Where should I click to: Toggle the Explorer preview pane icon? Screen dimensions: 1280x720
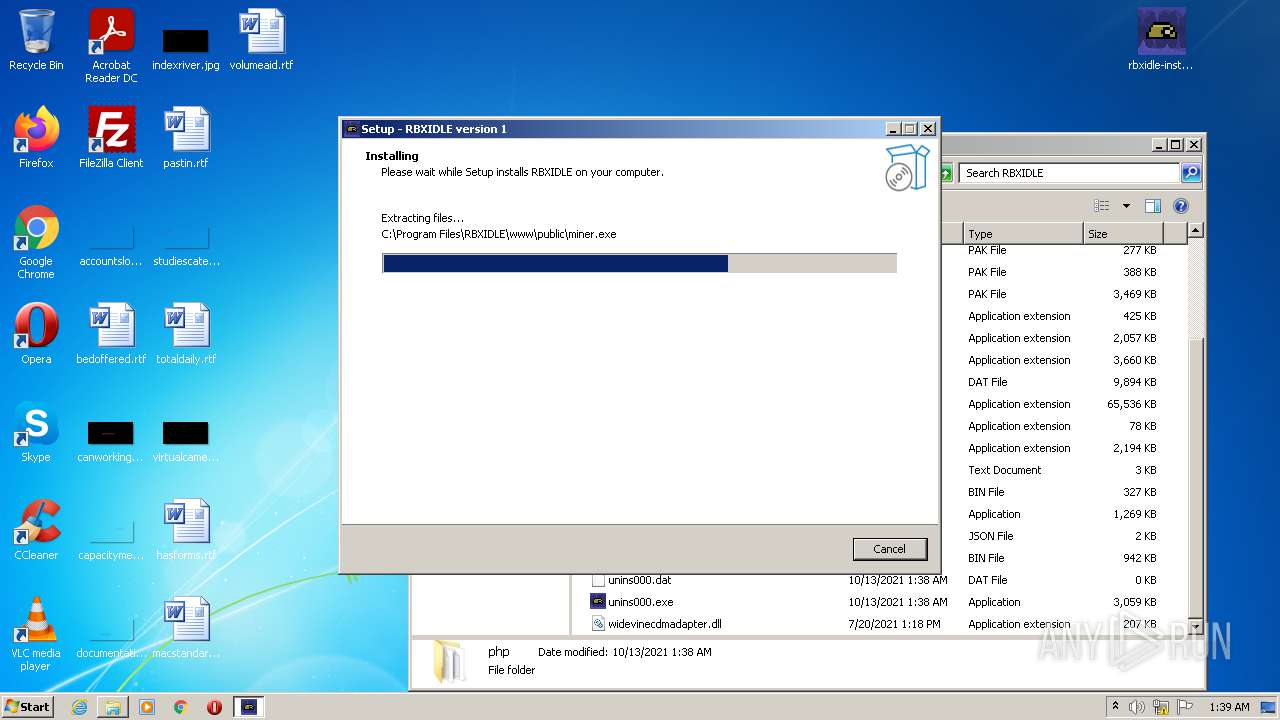pyautogui.click(x=1153, y=206)
